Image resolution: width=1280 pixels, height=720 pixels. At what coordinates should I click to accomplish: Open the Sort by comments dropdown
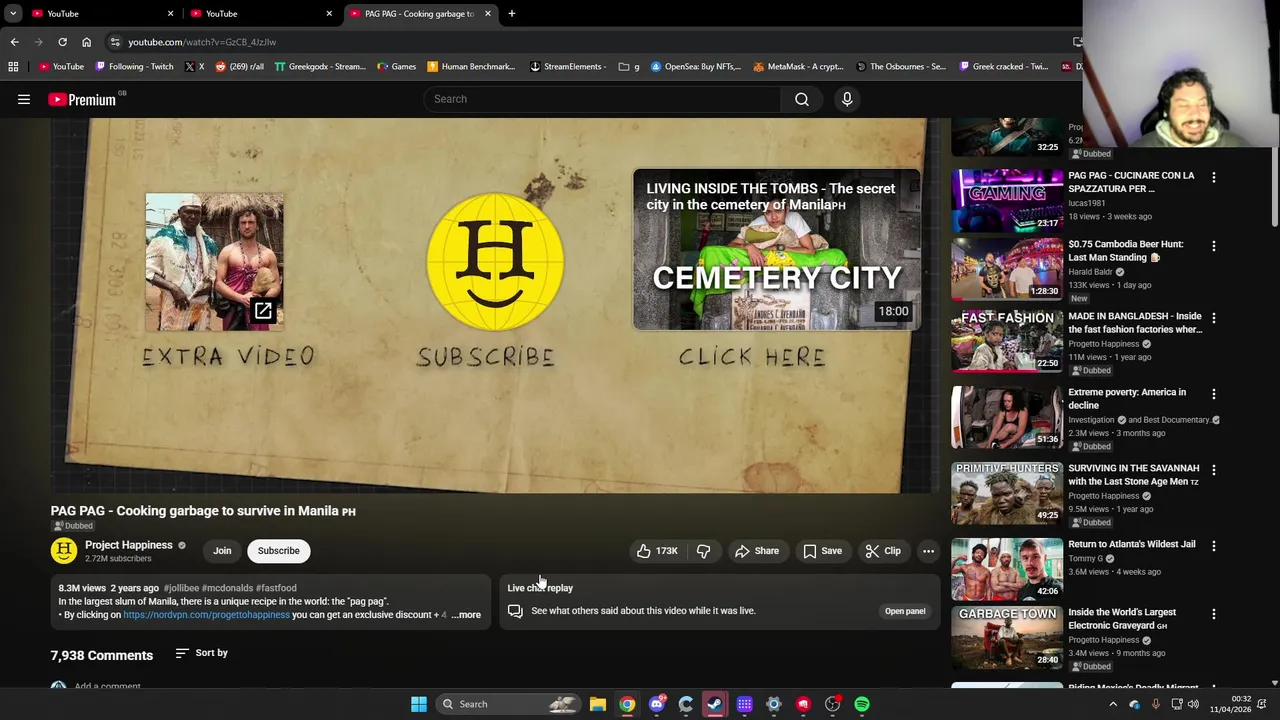coord(202,653)
